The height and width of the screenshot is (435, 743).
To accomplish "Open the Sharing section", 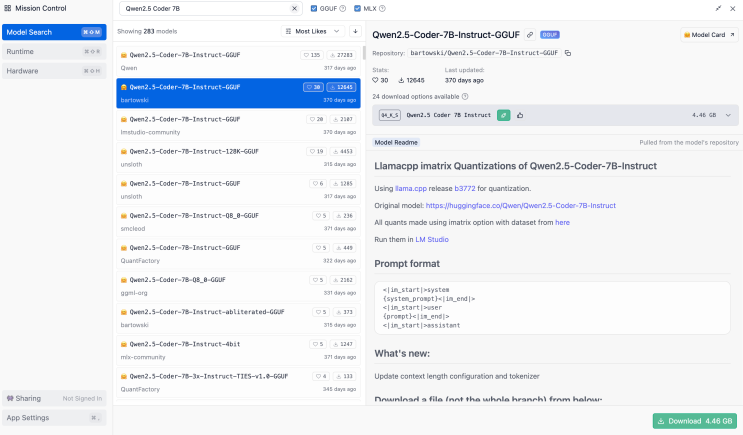I will tap(54, 399).
